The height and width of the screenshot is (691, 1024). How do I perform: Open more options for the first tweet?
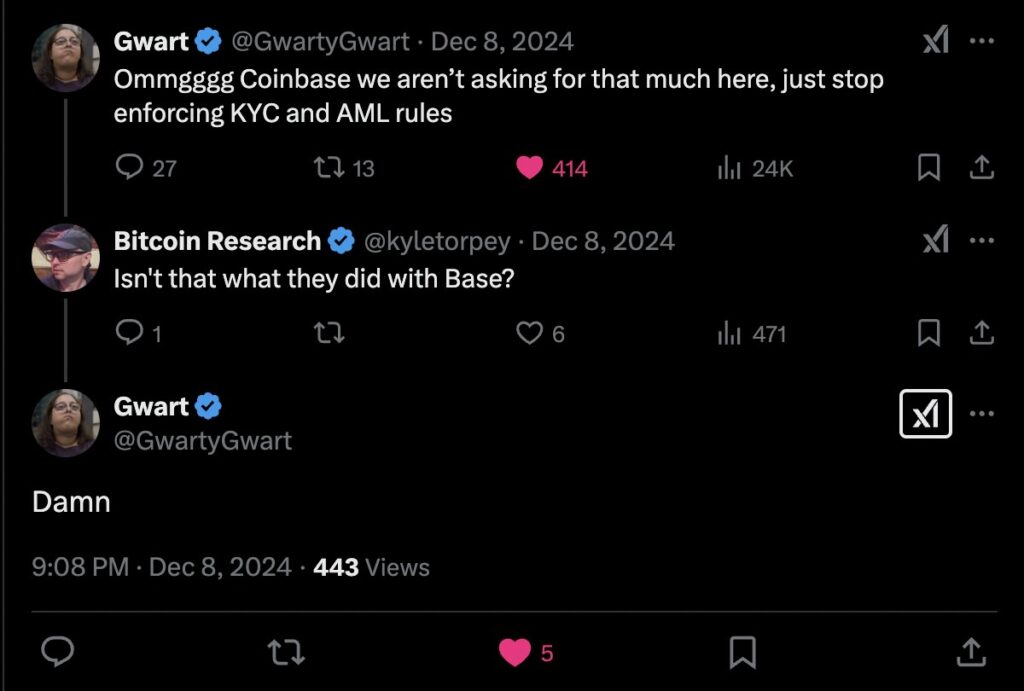(x=982, y=41)
